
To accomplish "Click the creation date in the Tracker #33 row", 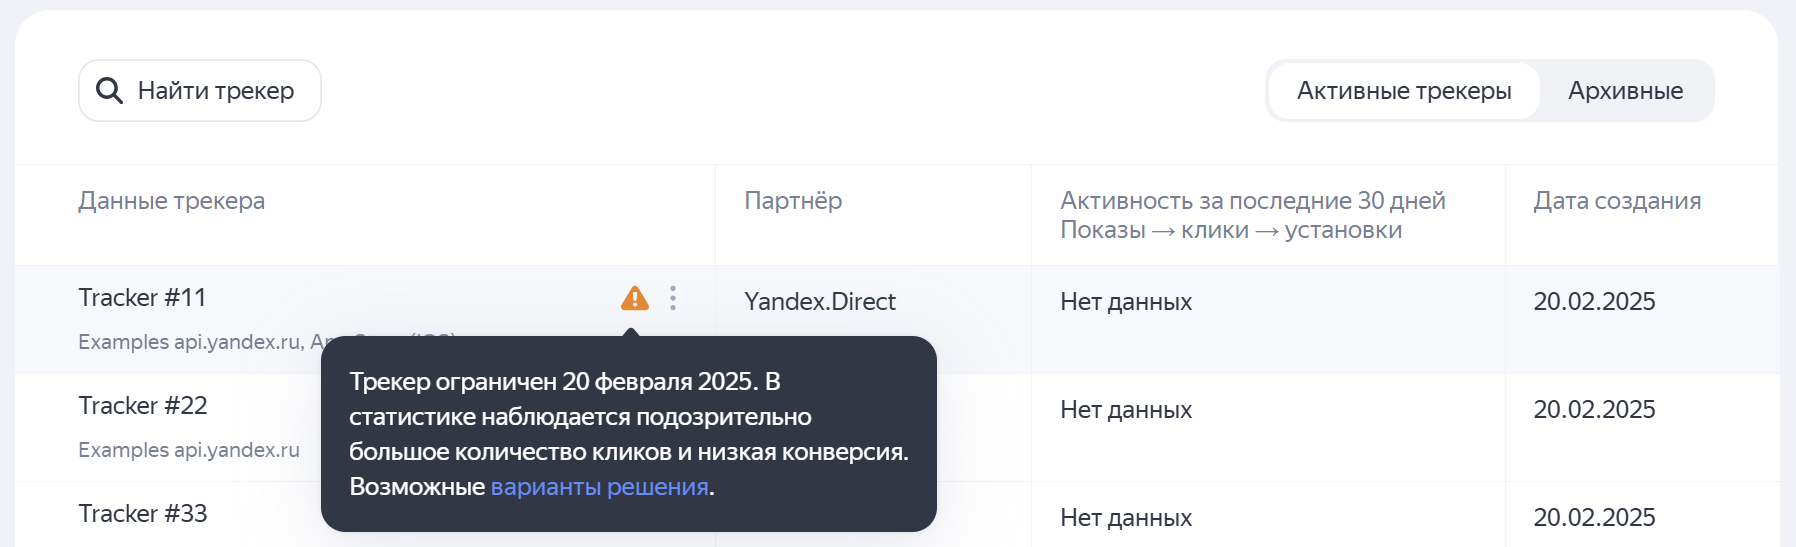I will pyautogui.click(x=1594, y=518).
